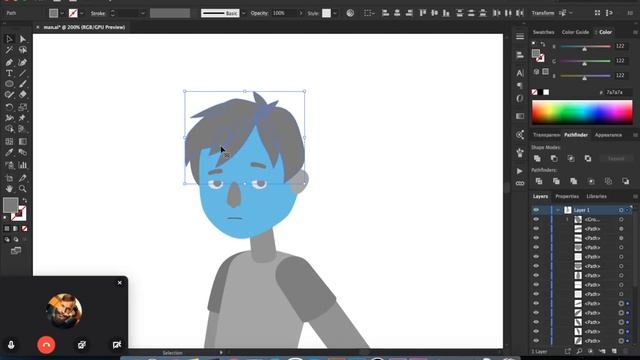Select the Shape Builder tool

9,129
